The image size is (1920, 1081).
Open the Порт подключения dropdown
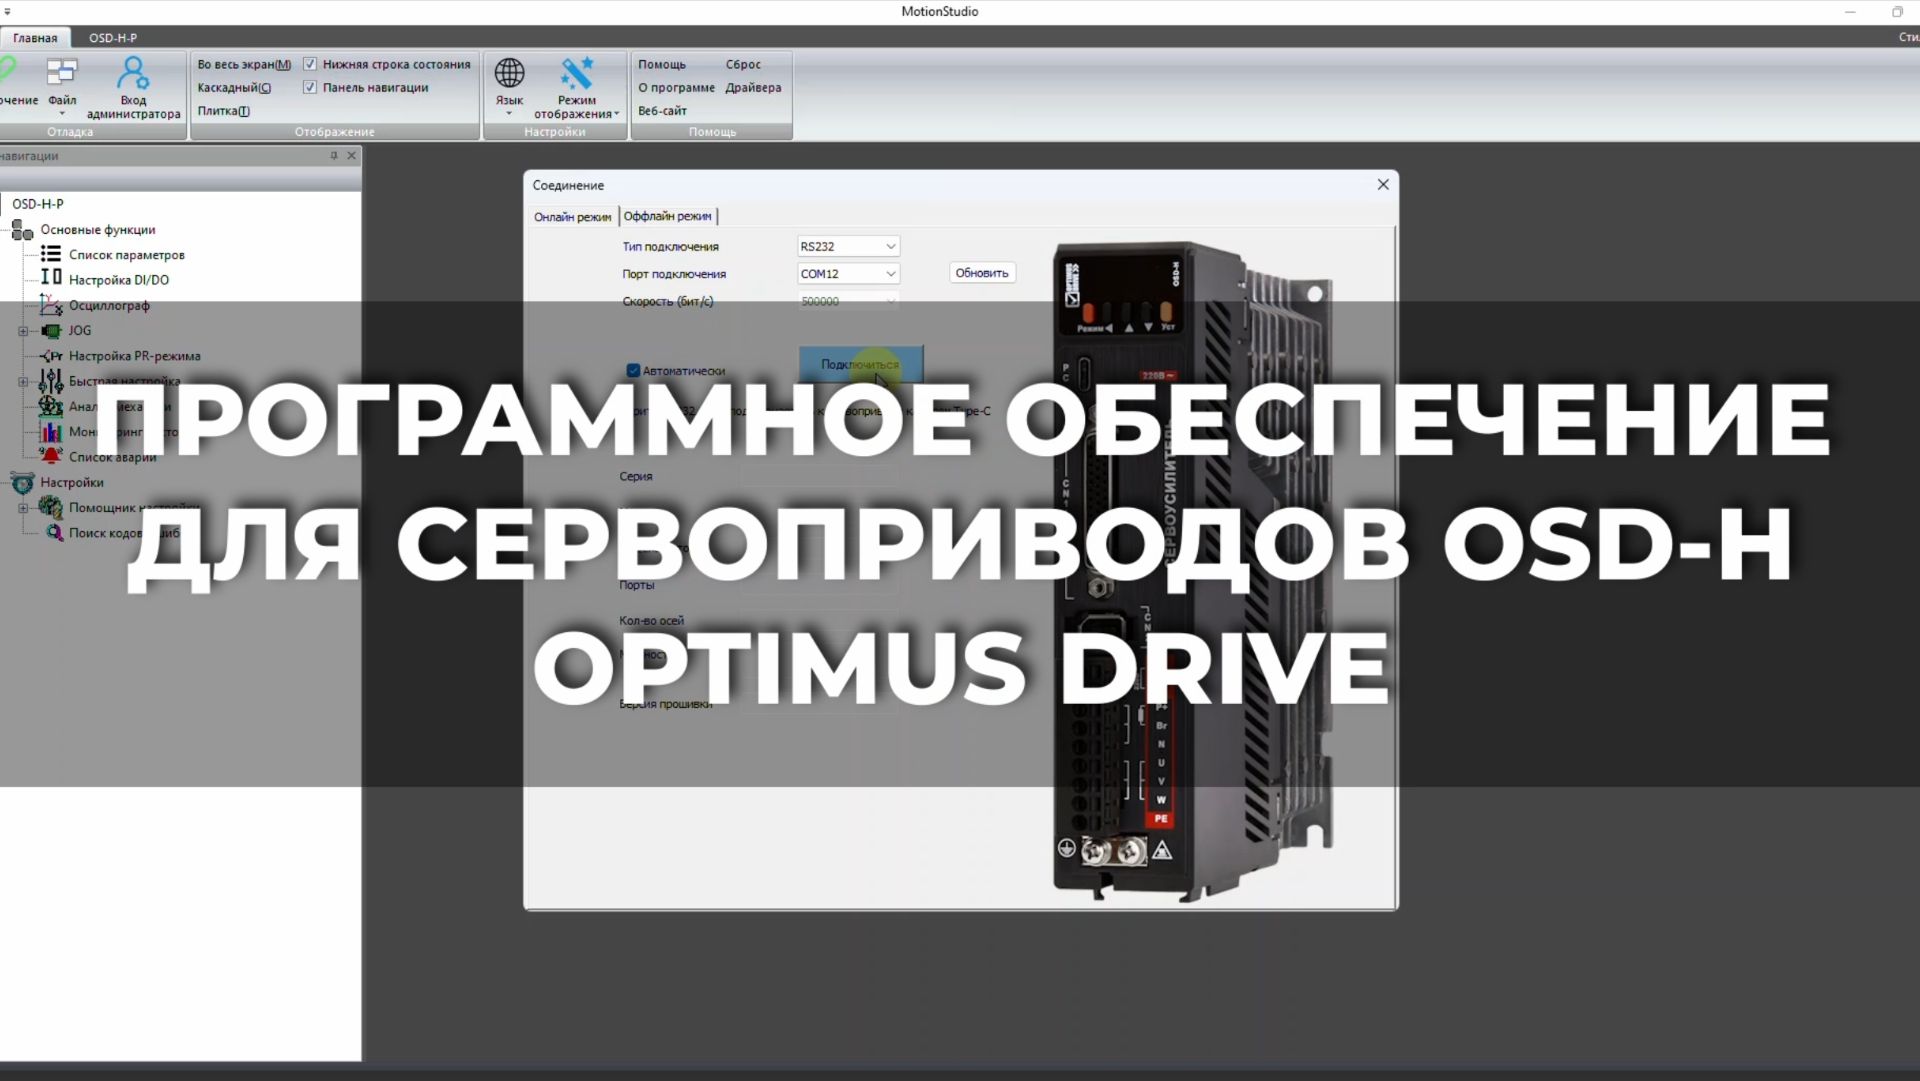point(848,273)
